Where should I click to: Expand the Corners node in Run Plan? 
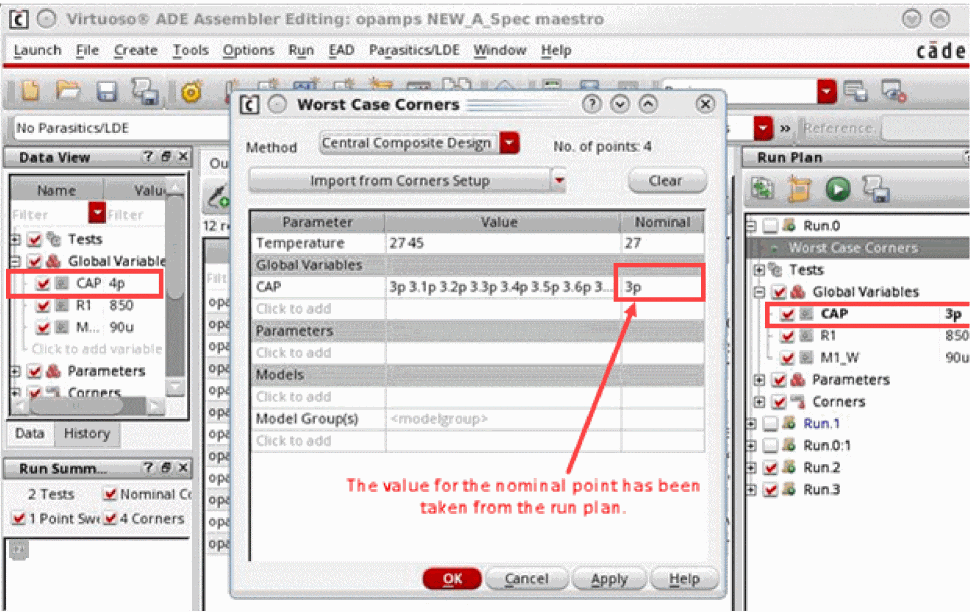[x=759, y=402]
